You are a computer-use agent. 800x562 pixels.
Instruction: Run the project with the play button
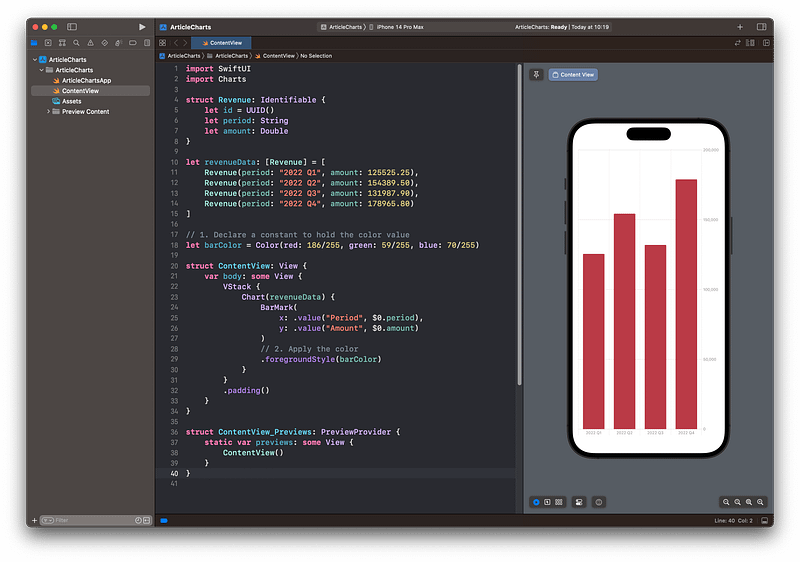[x=142, y=27]
